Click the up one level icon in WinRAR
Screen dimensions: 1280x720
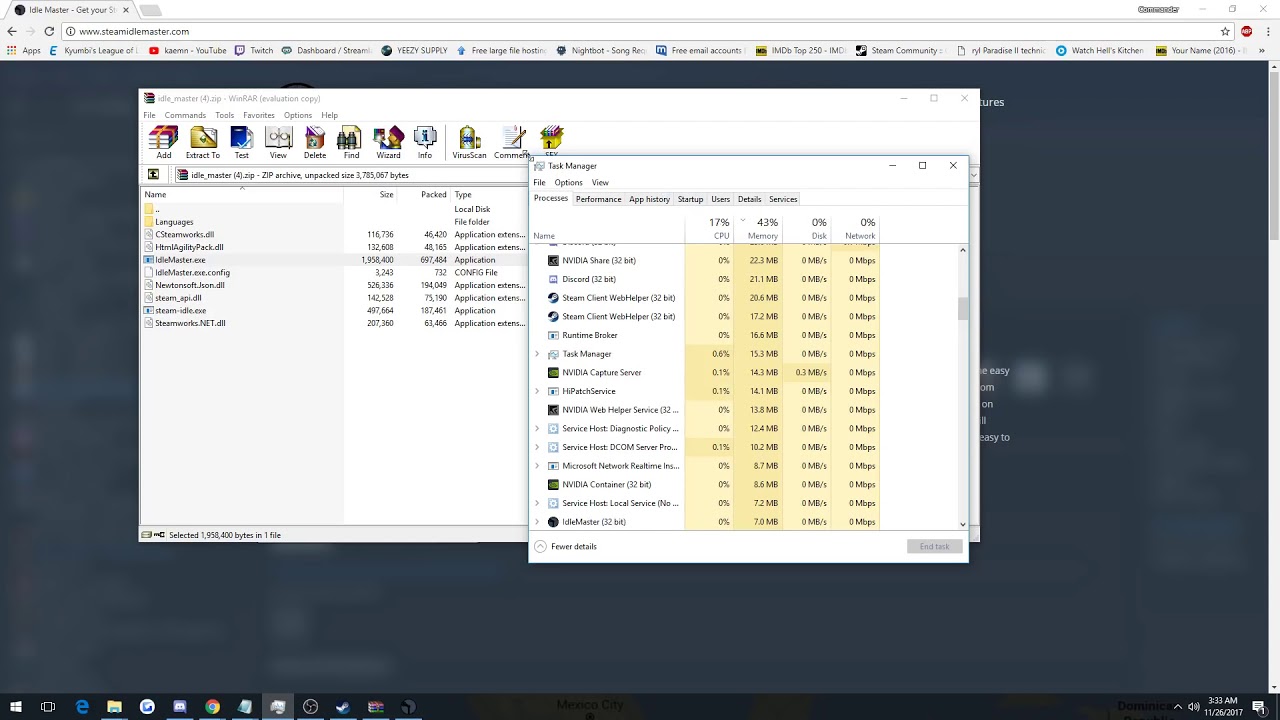pos(153,175)
